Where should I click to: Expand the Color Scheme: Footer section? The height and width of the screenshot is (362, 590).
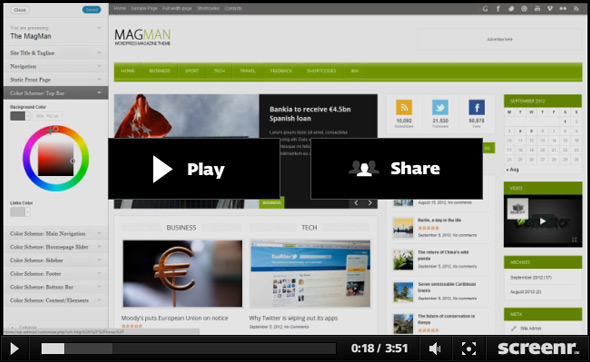[x=56, y=274]
